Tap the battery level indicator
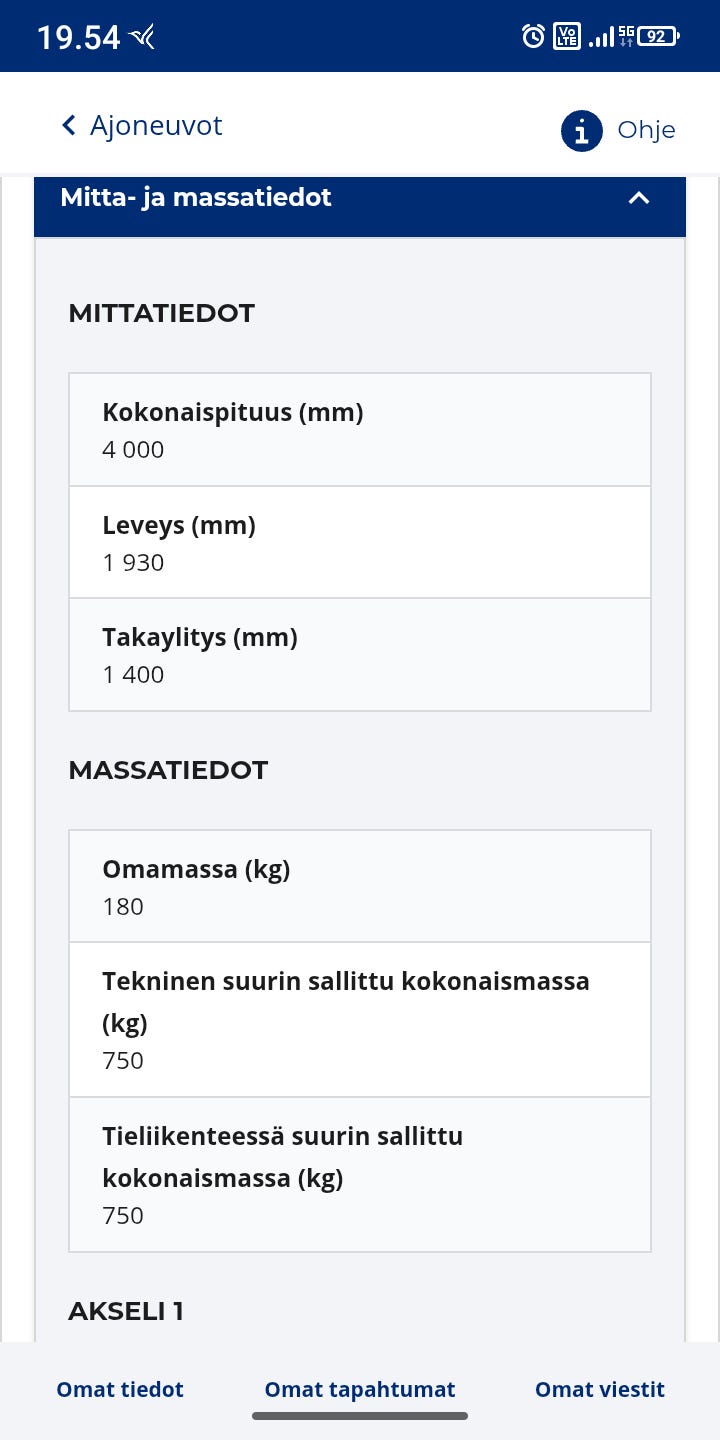 659,37
